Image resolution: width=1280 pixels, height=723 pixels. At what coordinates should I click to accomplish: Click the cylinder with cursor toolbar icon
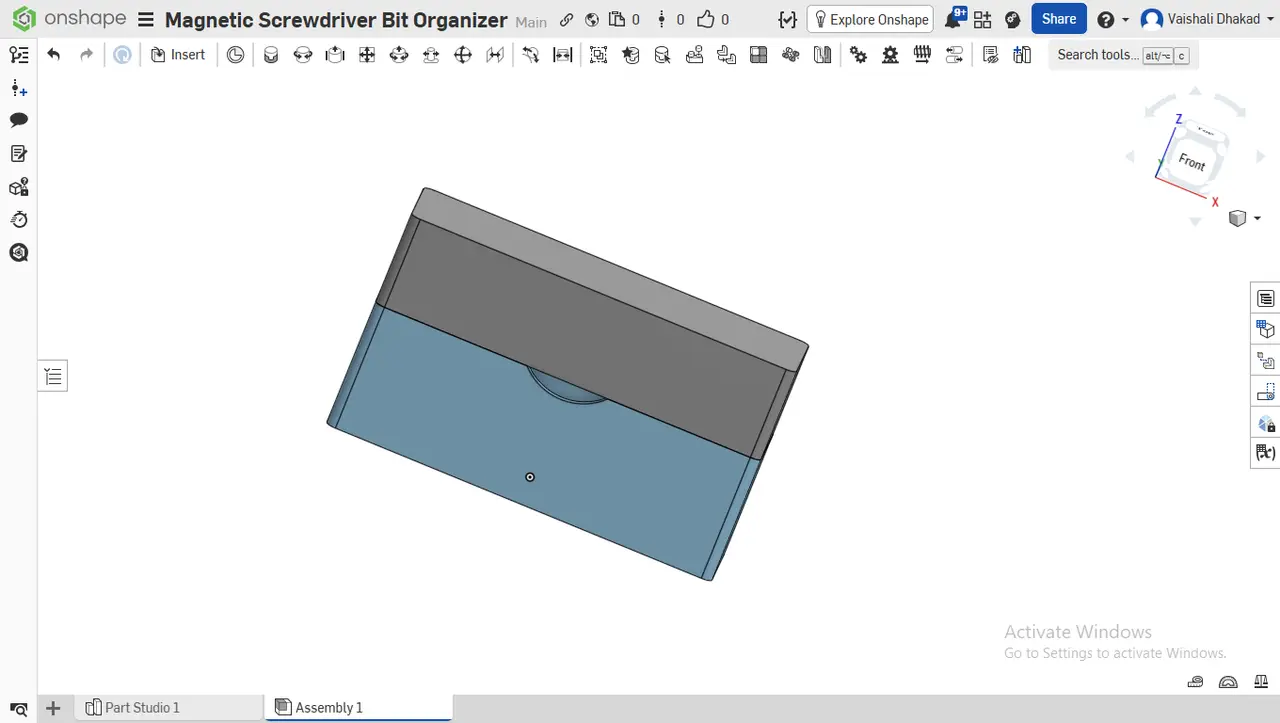662,55
